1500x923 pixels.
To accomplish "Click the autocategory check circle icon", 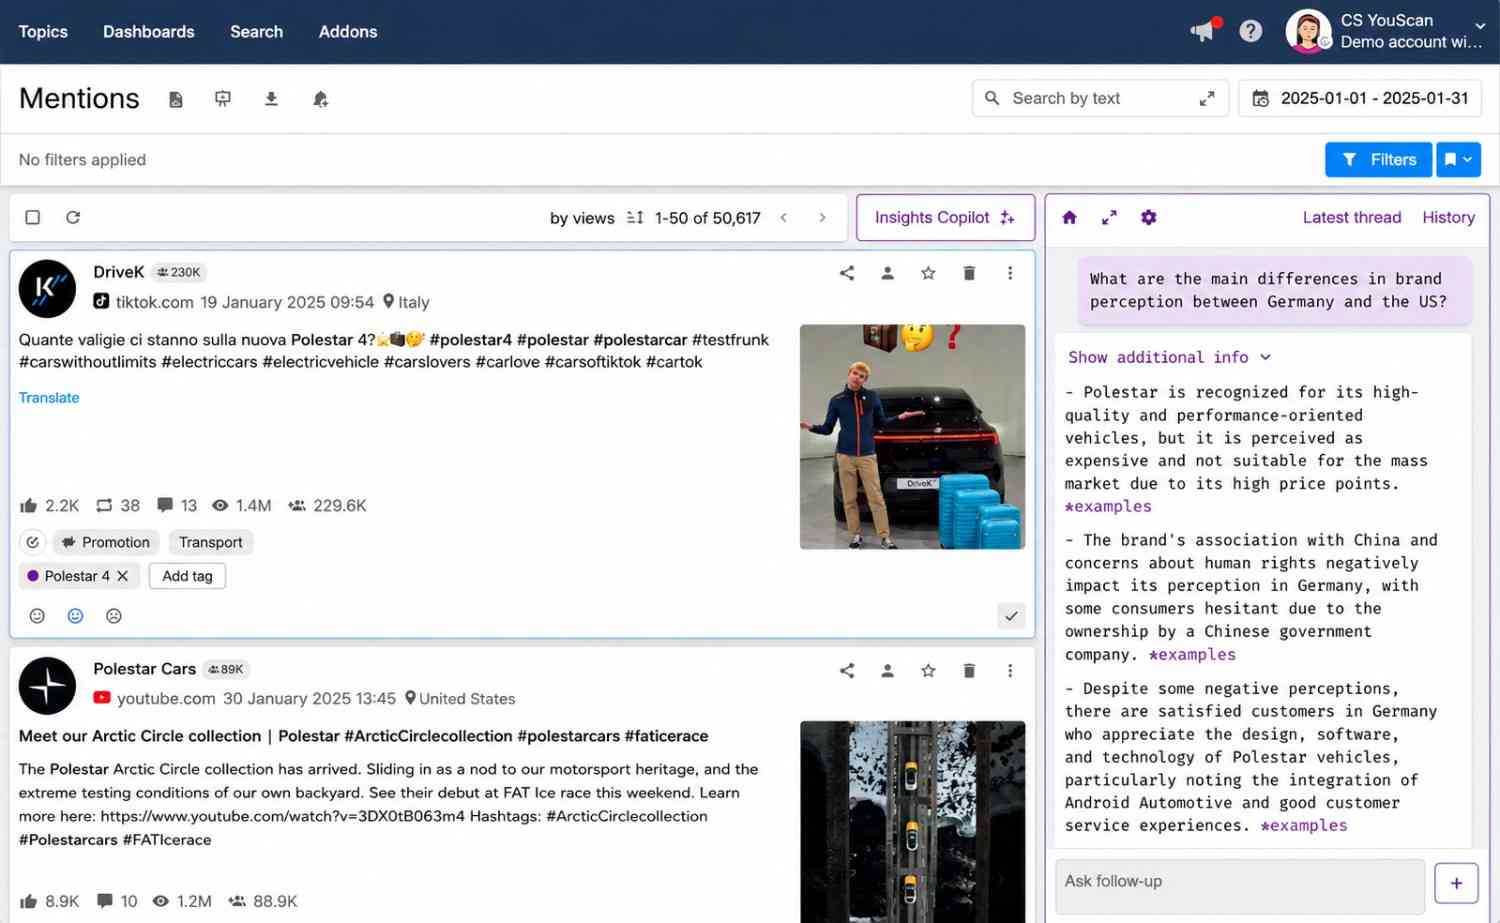I will 33,542.
